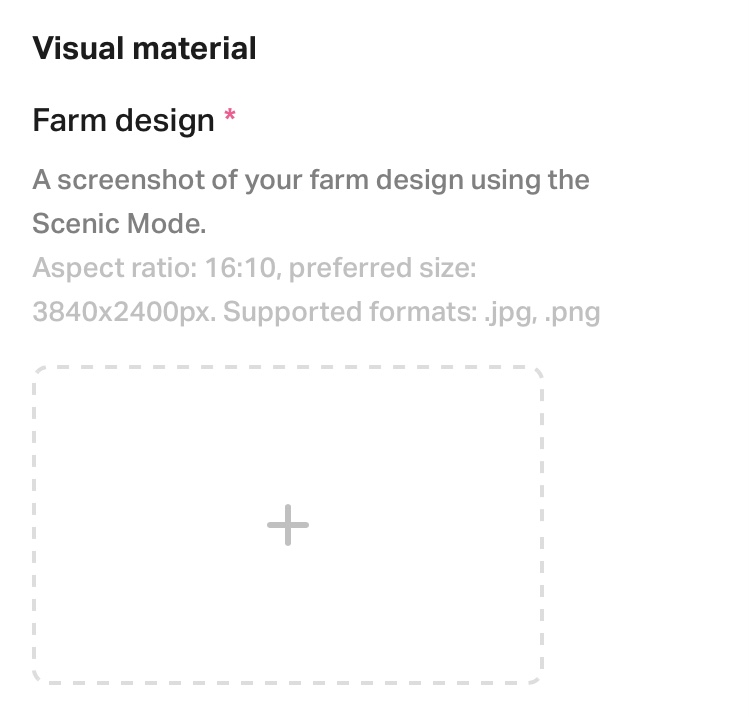Click the word Farm in field label

[x=69, y=120]
